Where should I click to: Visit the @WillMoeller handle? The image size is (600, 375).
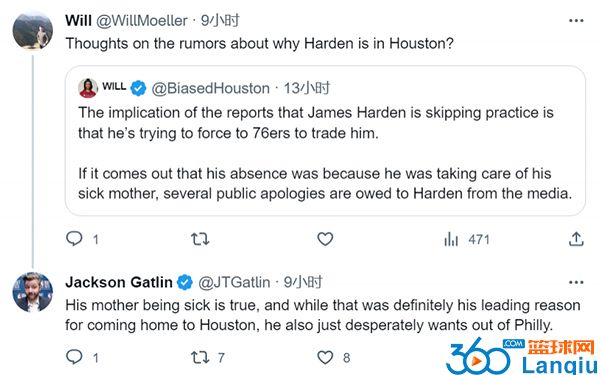pyautogui.click(x=142, y=20)
